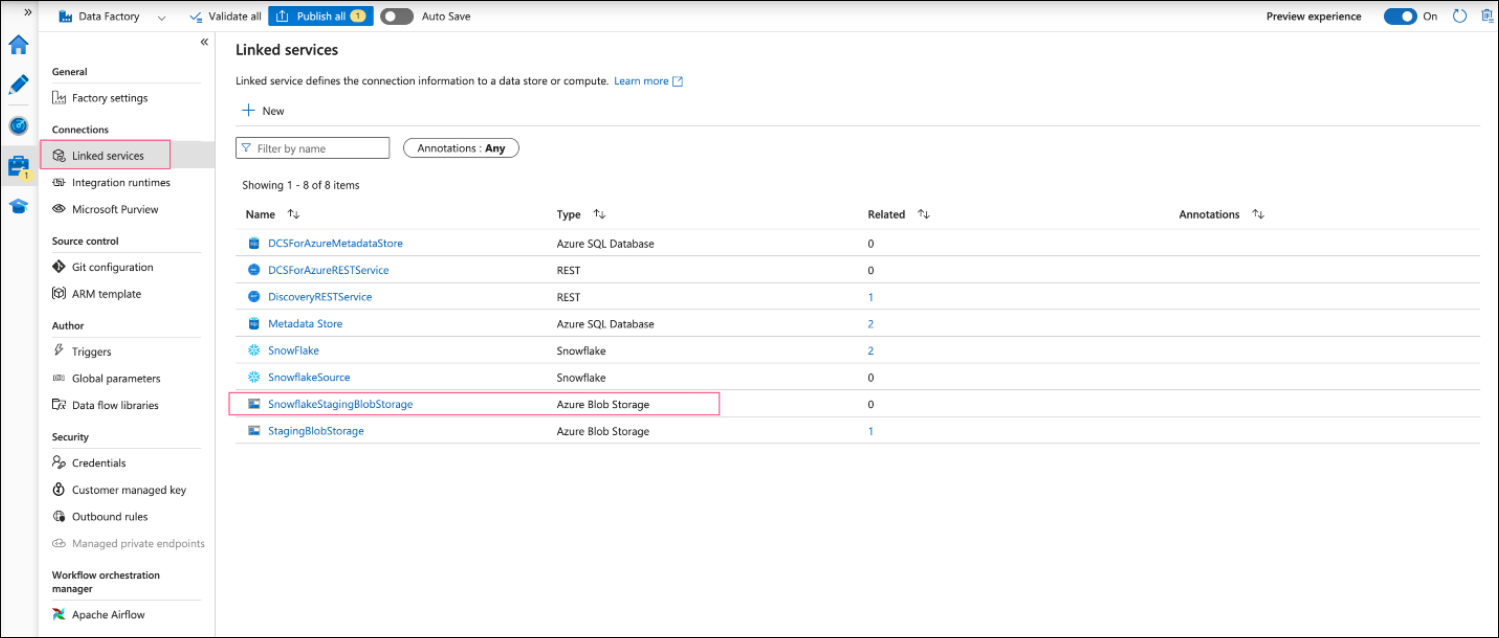This screenshot has height=638, width=1499.
Task: Click the Refresh icon in top bar
Action: click(x=1459, y=16)
